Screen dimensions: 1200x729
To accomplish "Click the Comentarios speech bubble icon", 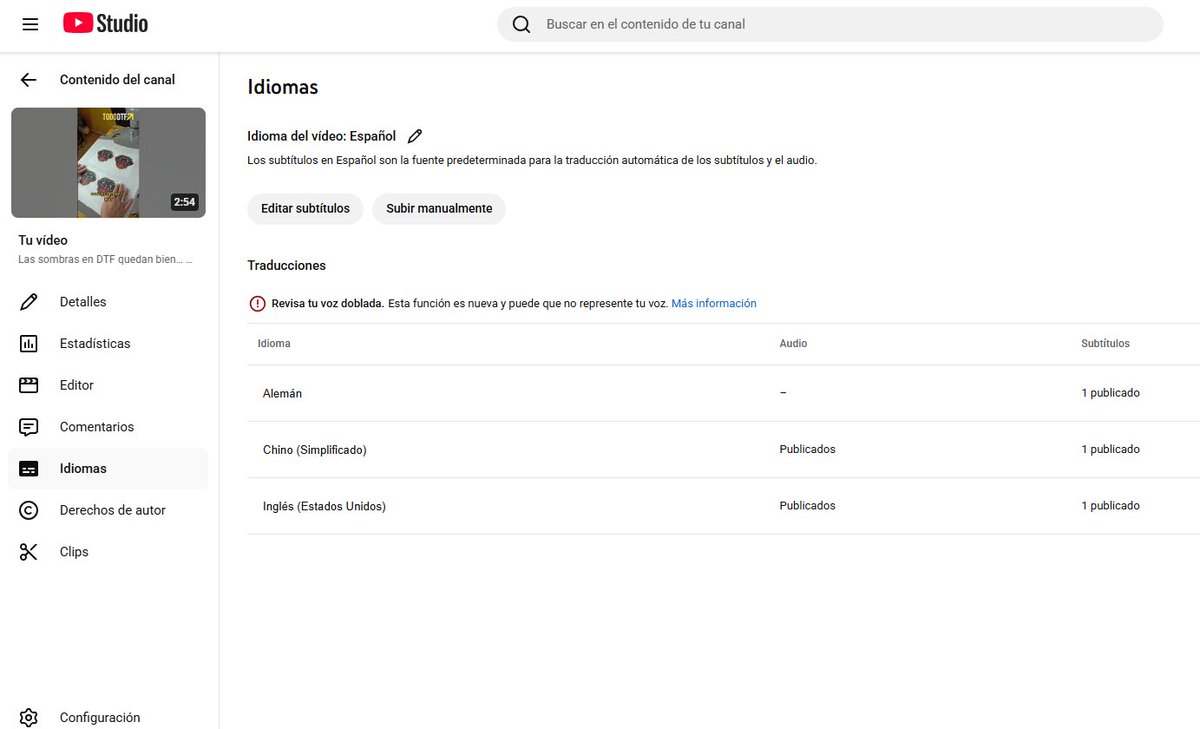I will click(29, 427).
